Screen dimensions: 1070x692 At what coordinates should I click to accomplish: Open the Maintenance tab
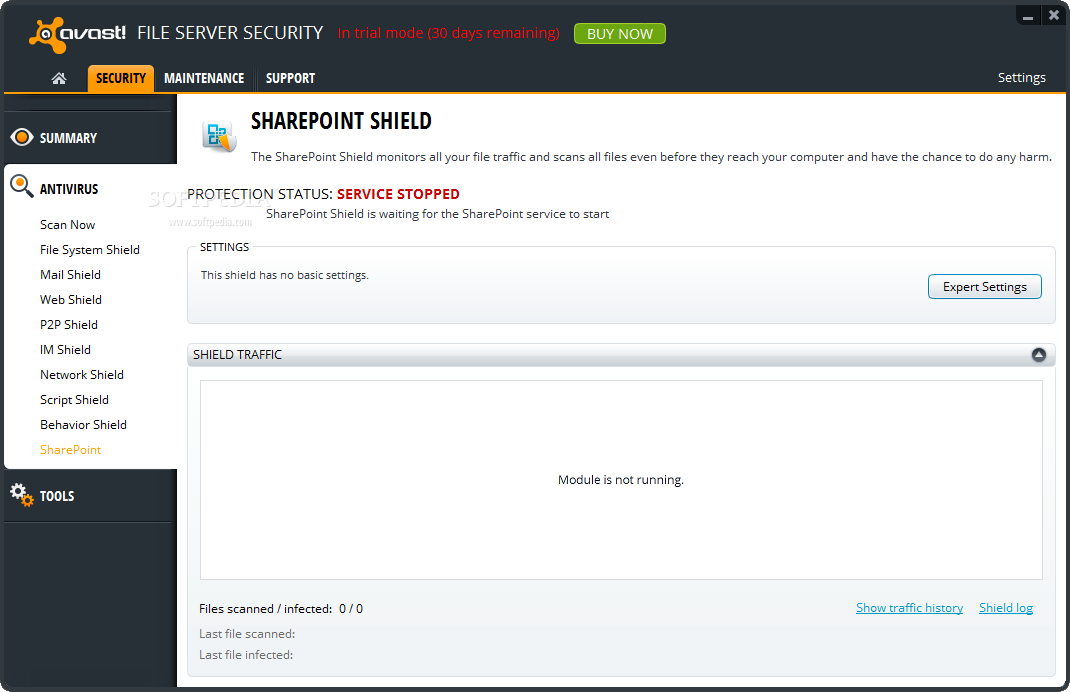click(x=204, y=78)
